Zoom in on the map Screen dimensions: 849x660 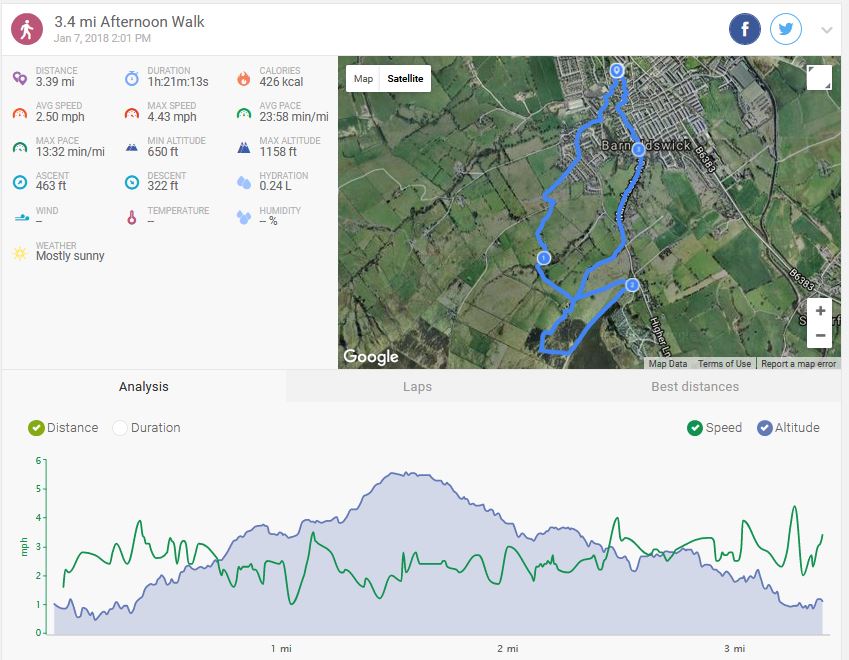pyautogui.click(x=819, y=311)
